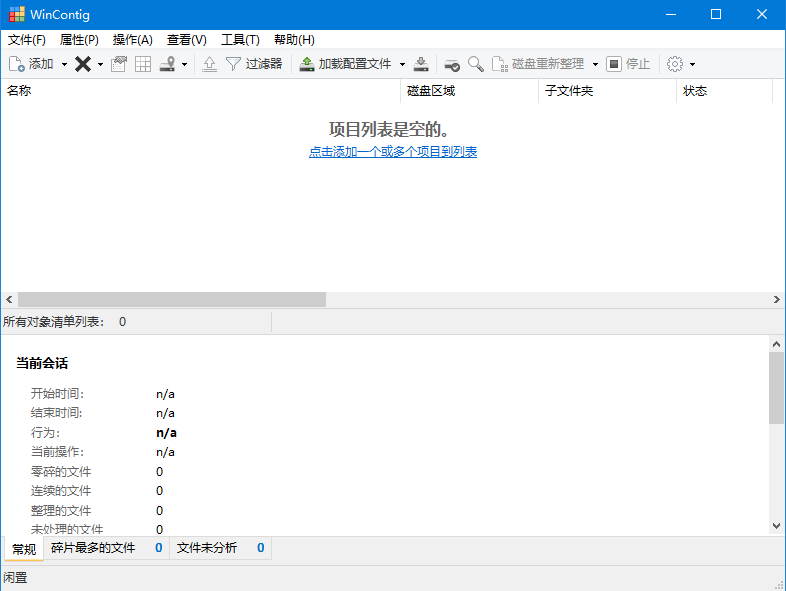
Task: Click the 零碎的文件 label
Action: point(61,472)
